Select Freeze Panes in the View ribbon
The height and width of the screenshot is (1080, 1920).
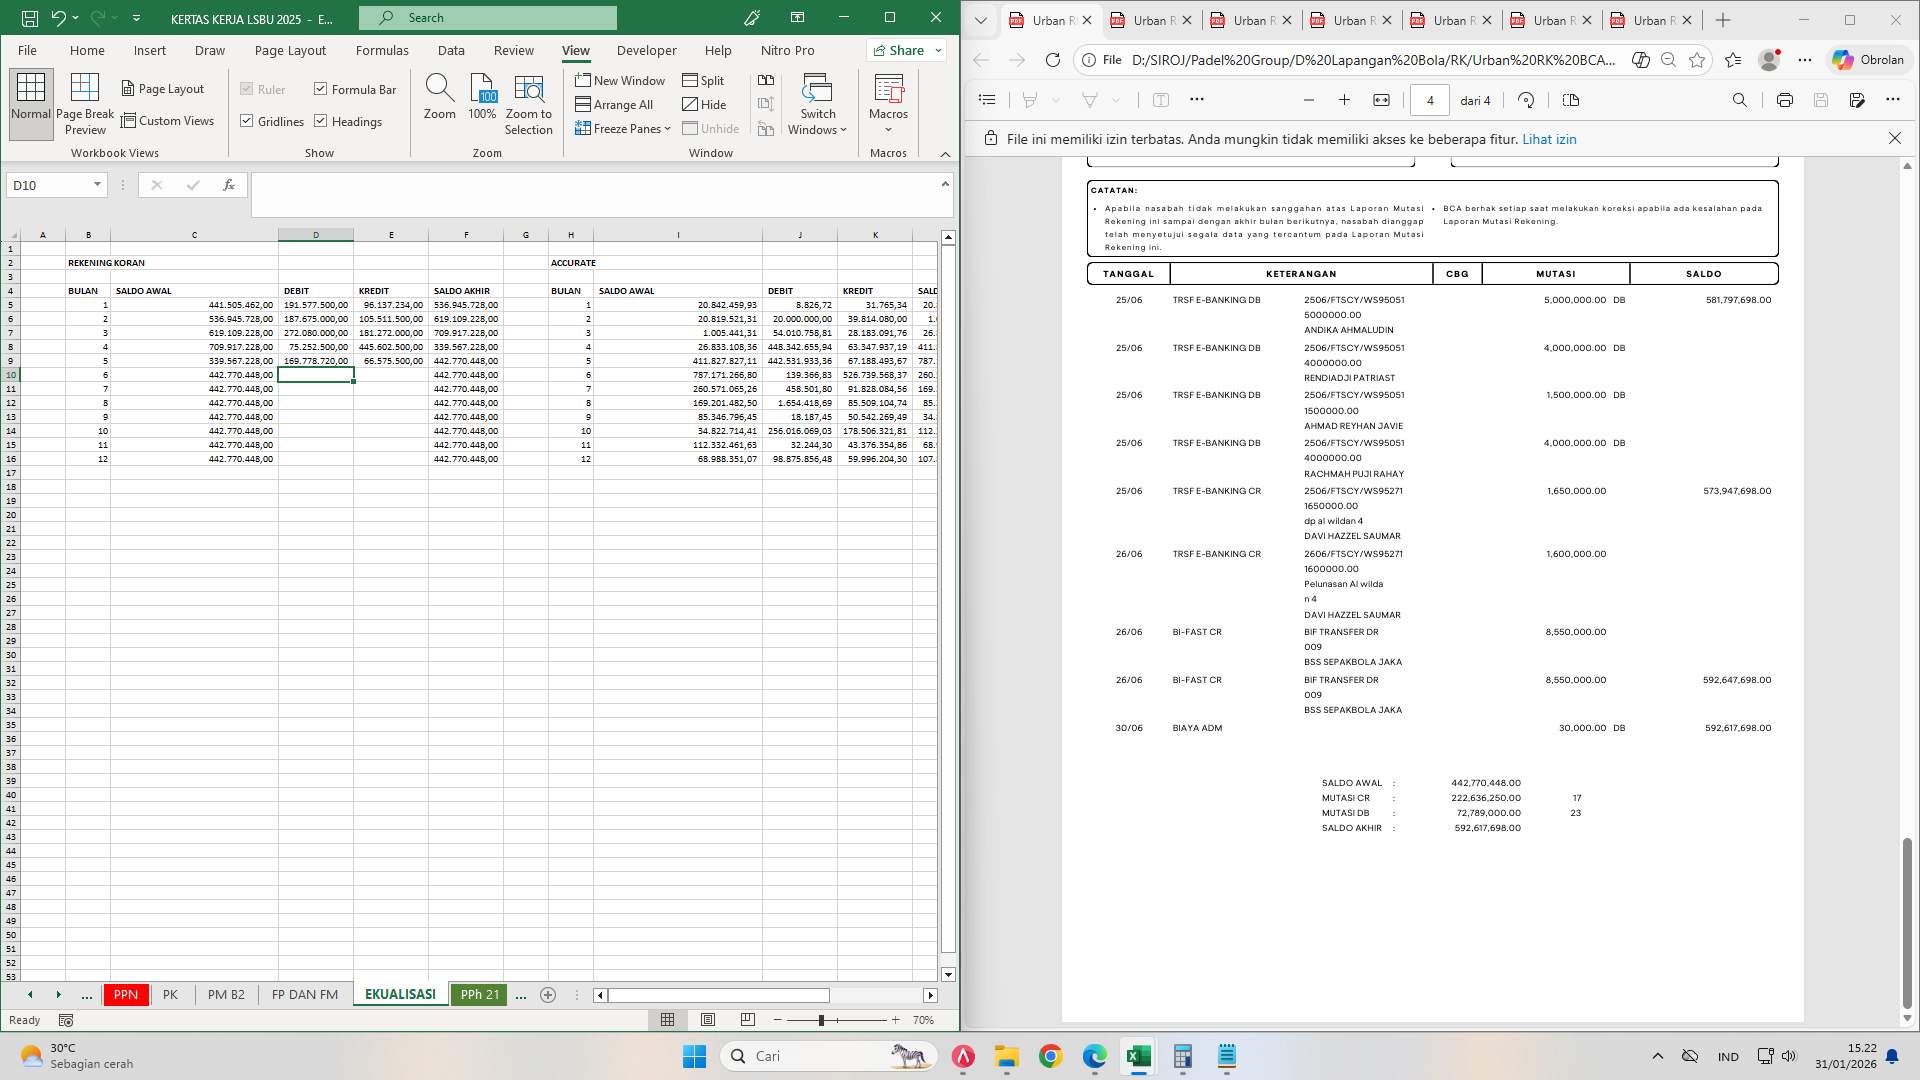pyautogui.click(x=622, y=128)
